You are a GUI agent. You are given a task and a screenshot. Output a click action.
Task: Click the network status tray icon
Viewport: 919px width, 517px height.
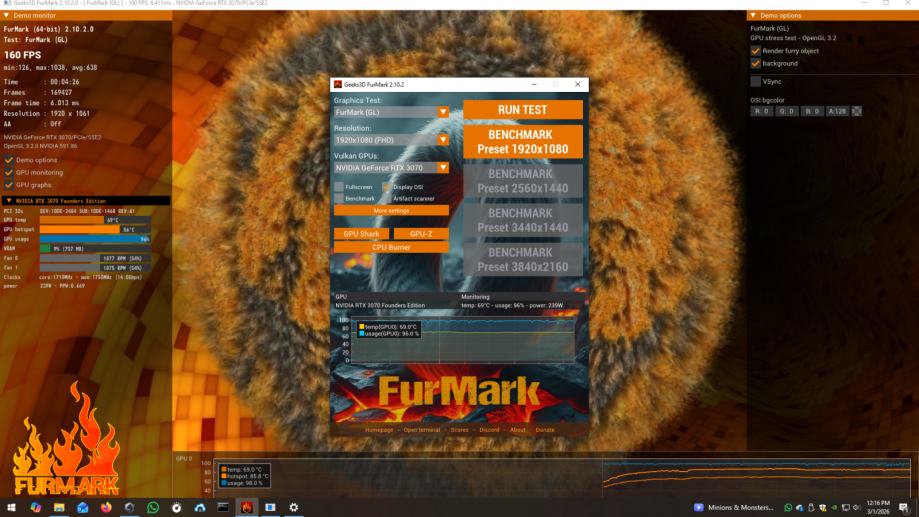pyautogui.click(x=846, y=508)
